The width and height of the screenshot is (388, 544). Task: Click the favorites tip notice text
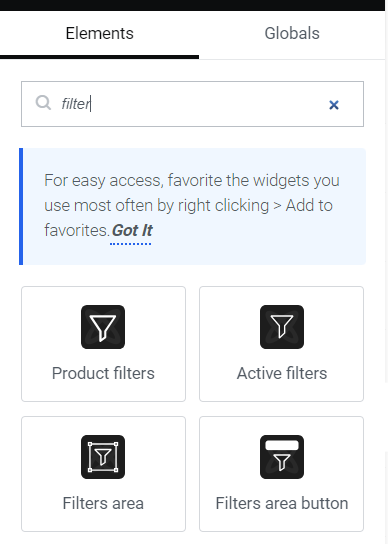(x=192, y=205)
